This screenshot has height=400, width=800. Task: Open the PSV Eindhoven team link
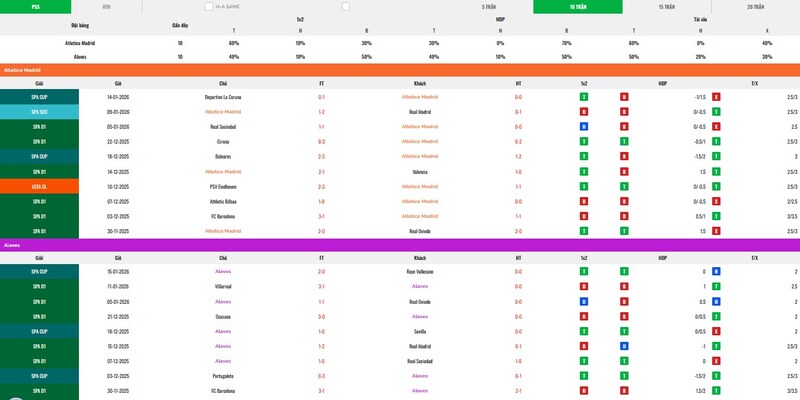tap(222, 186)
